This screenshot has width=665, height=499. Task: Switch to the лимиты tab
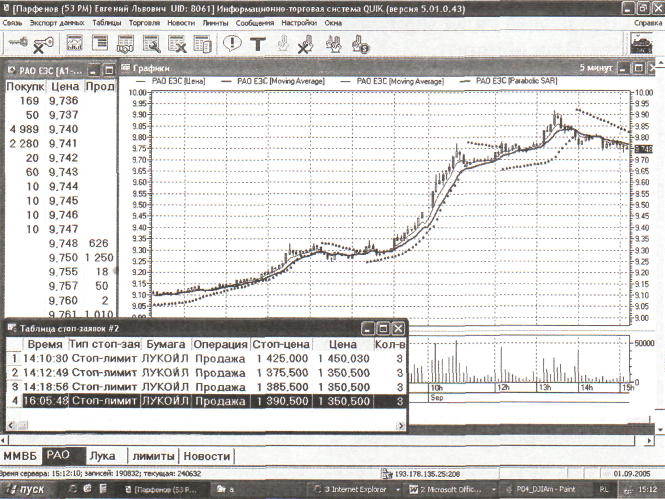tap(153, 456)
